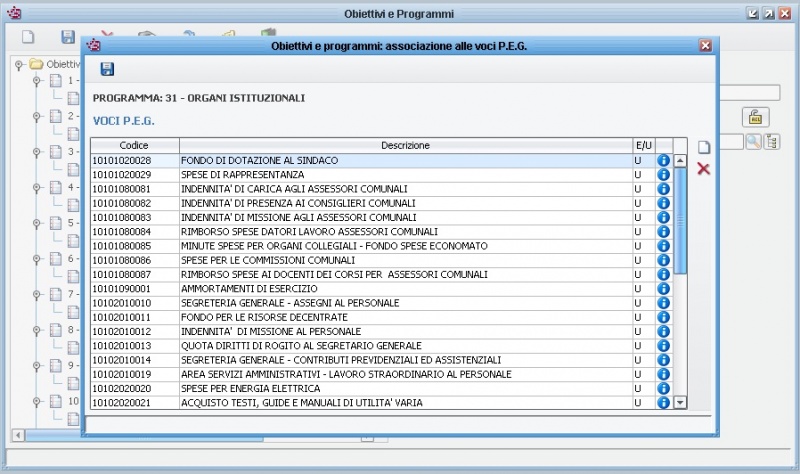The width and height of the screenshot is (800, 474).
Task: Select code cell 10101020029
Action: coord(135,174)
